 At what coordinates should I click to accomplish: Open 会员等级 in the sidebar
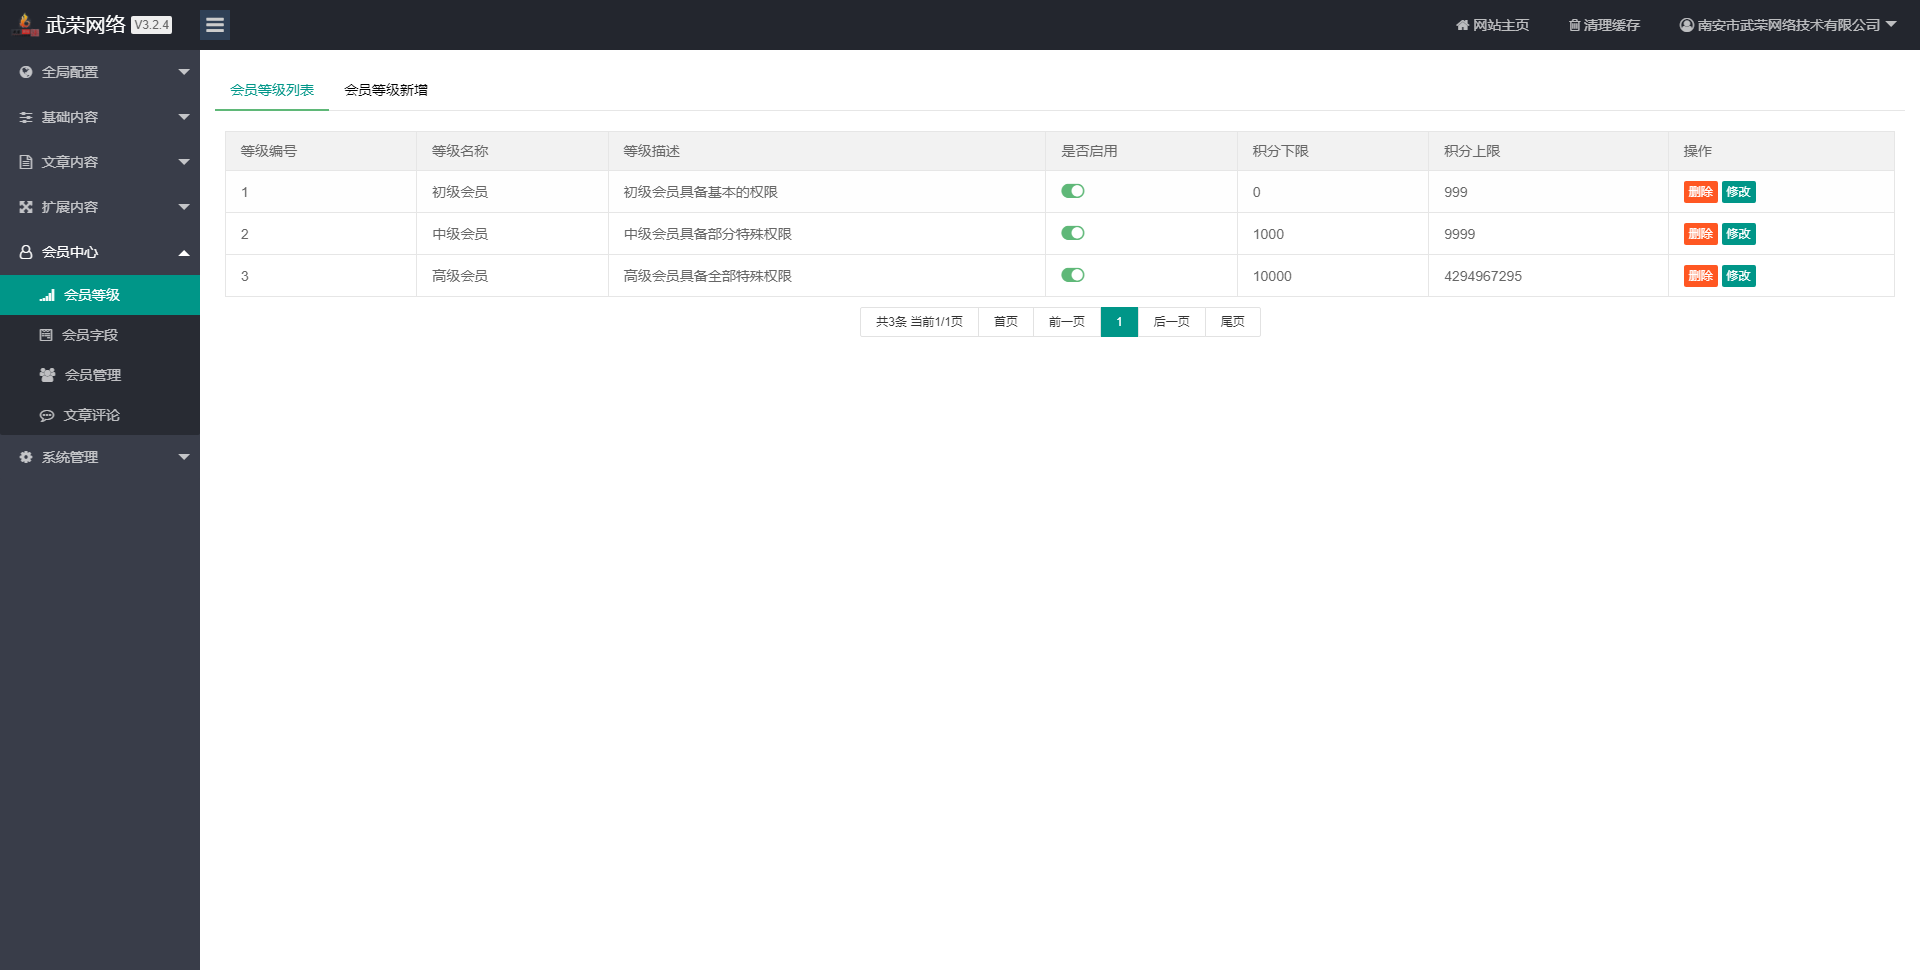(100, 295)
